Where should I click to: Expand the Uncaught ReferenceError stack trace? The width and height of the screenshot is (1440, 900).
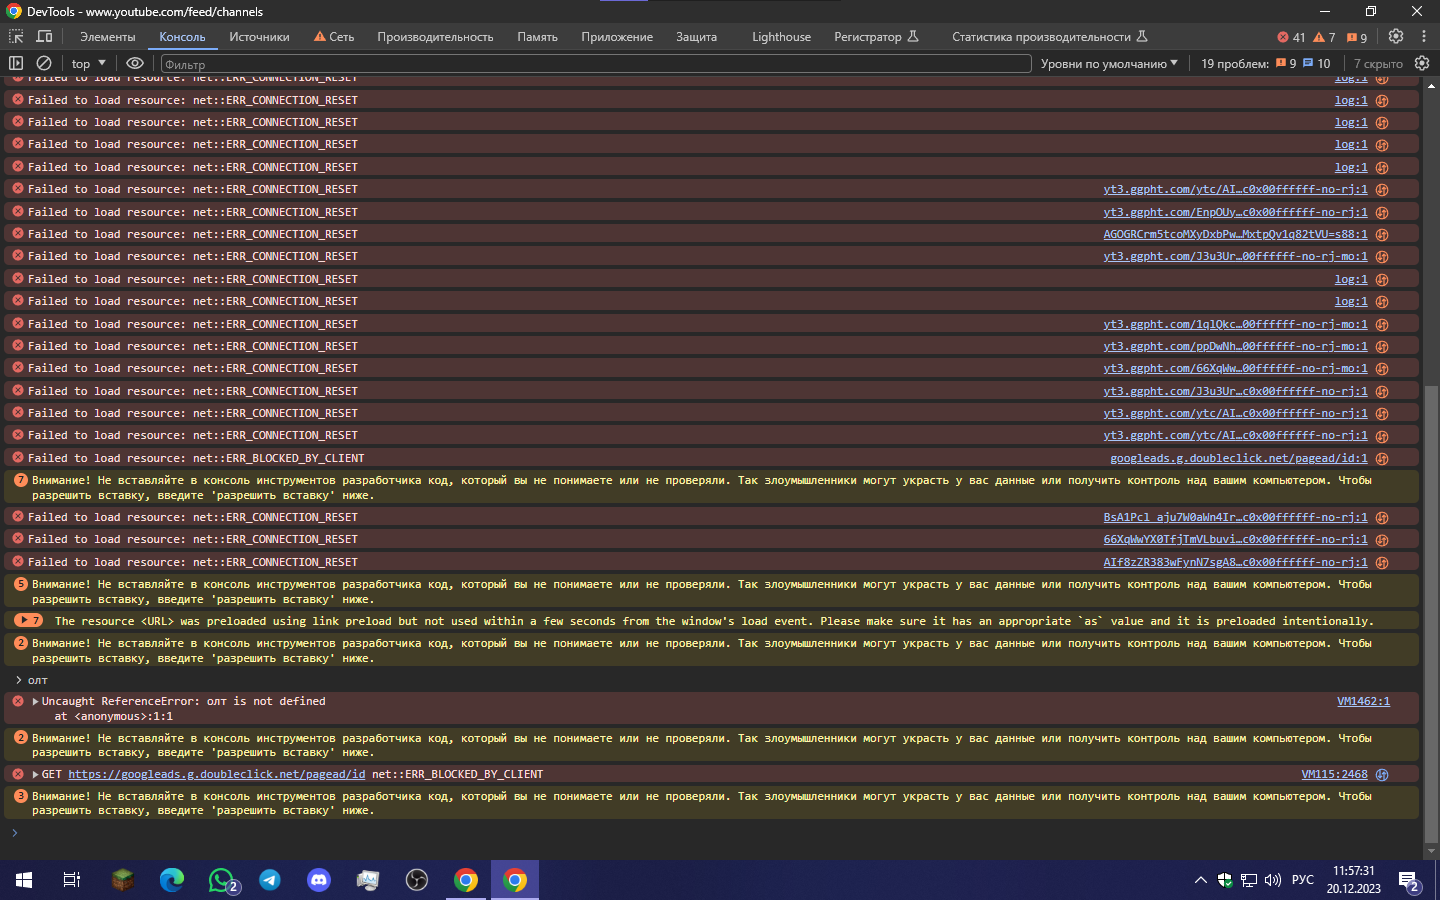[x=35, y=702]
